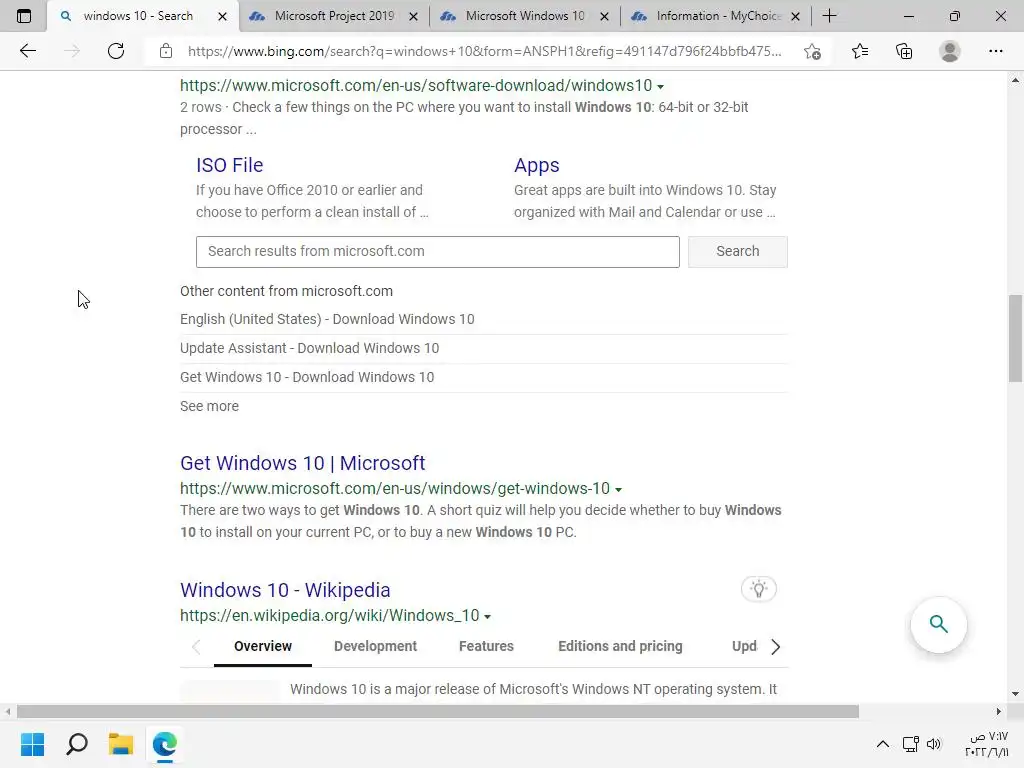Click the en.wikipedia.org/wiki/Windows_10 URL text

click(330, 615)
